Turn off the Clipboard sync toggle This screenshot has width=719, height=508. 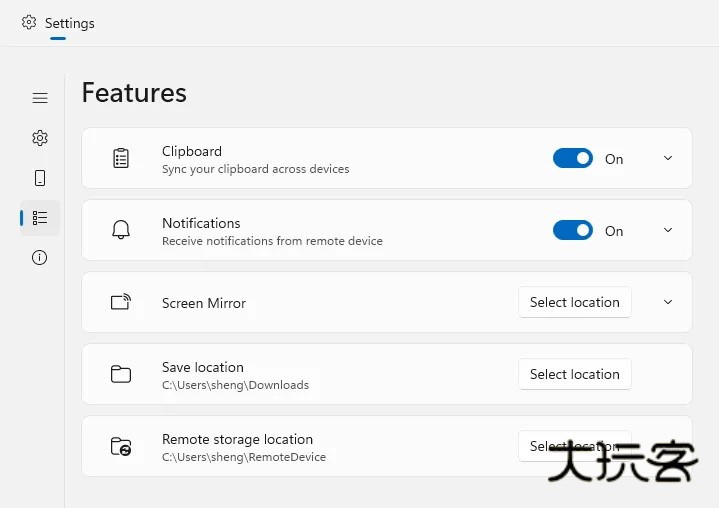point(573,158)
